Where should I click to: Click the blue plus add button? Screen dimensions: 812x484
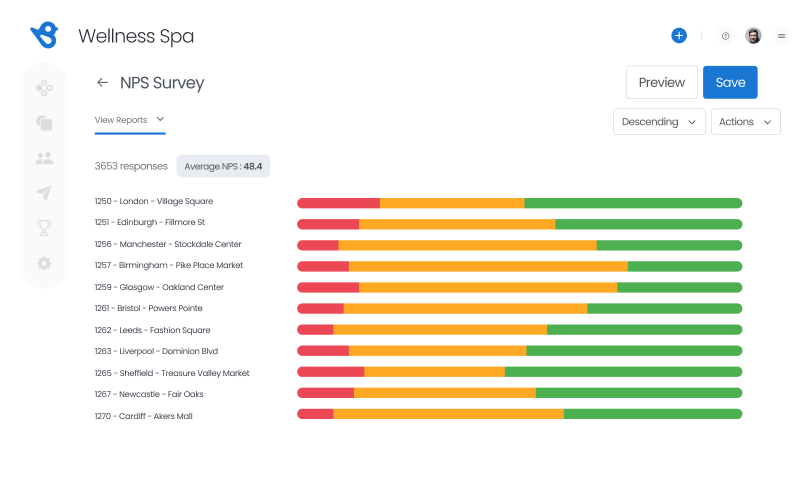679,36
